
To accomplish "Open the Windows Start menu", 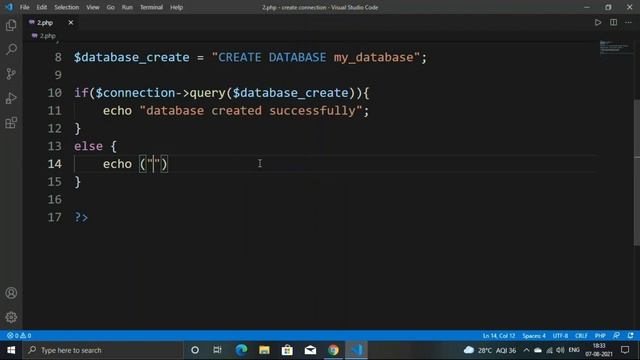I will pos(11,350).
